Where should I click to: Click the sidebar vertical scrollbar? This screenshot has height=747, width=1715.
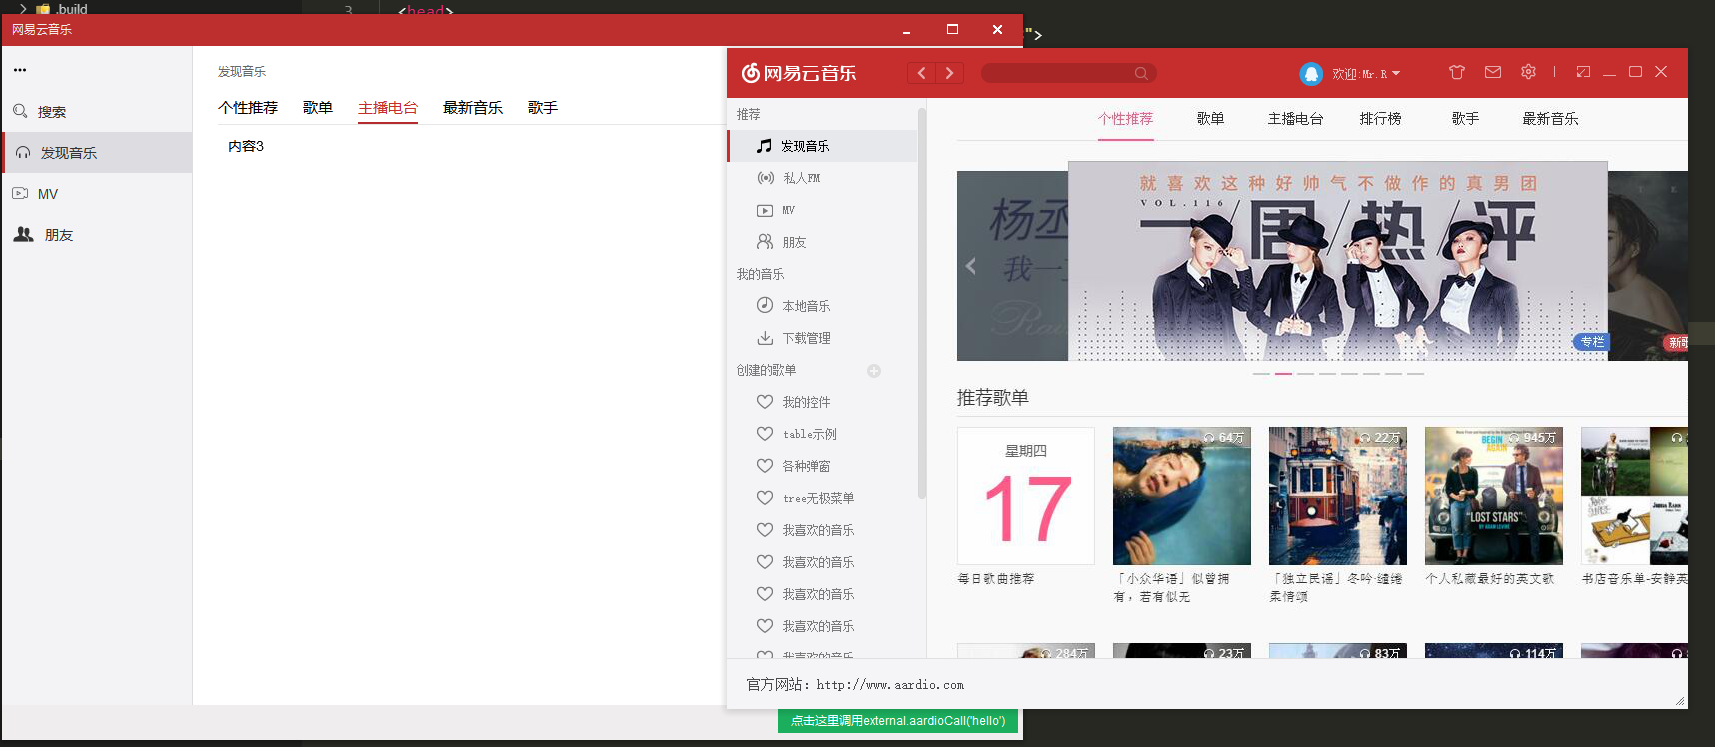click(x=921, y=300)
